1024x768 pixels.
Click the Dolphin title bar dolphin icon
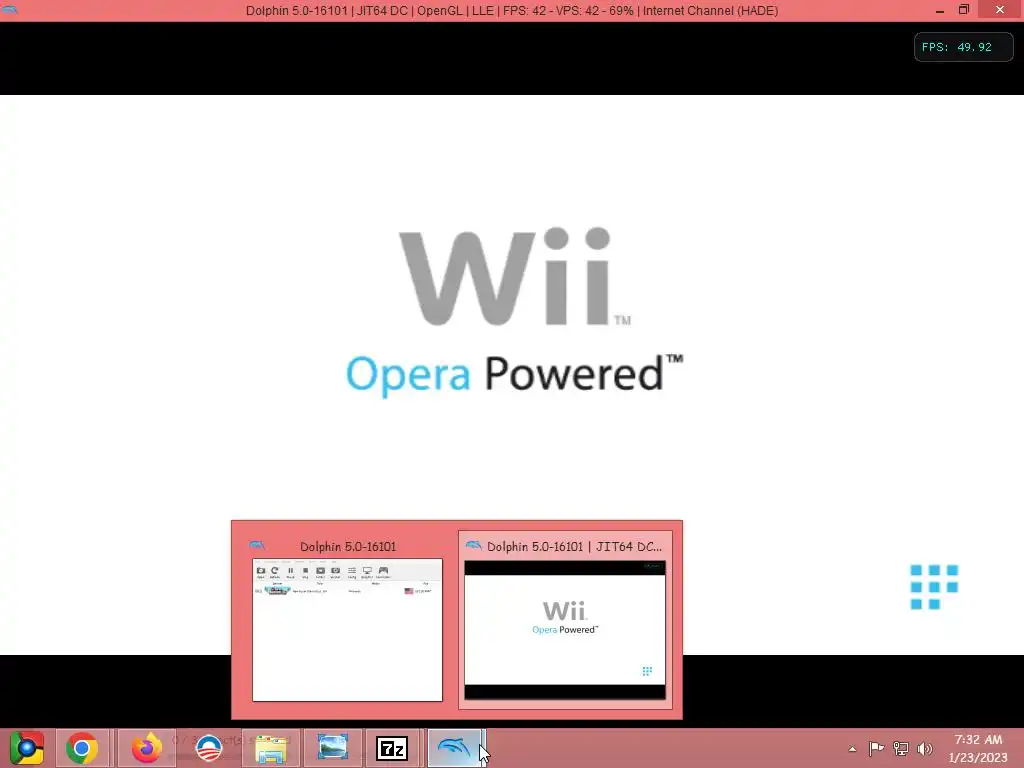(x=10, y=10)
